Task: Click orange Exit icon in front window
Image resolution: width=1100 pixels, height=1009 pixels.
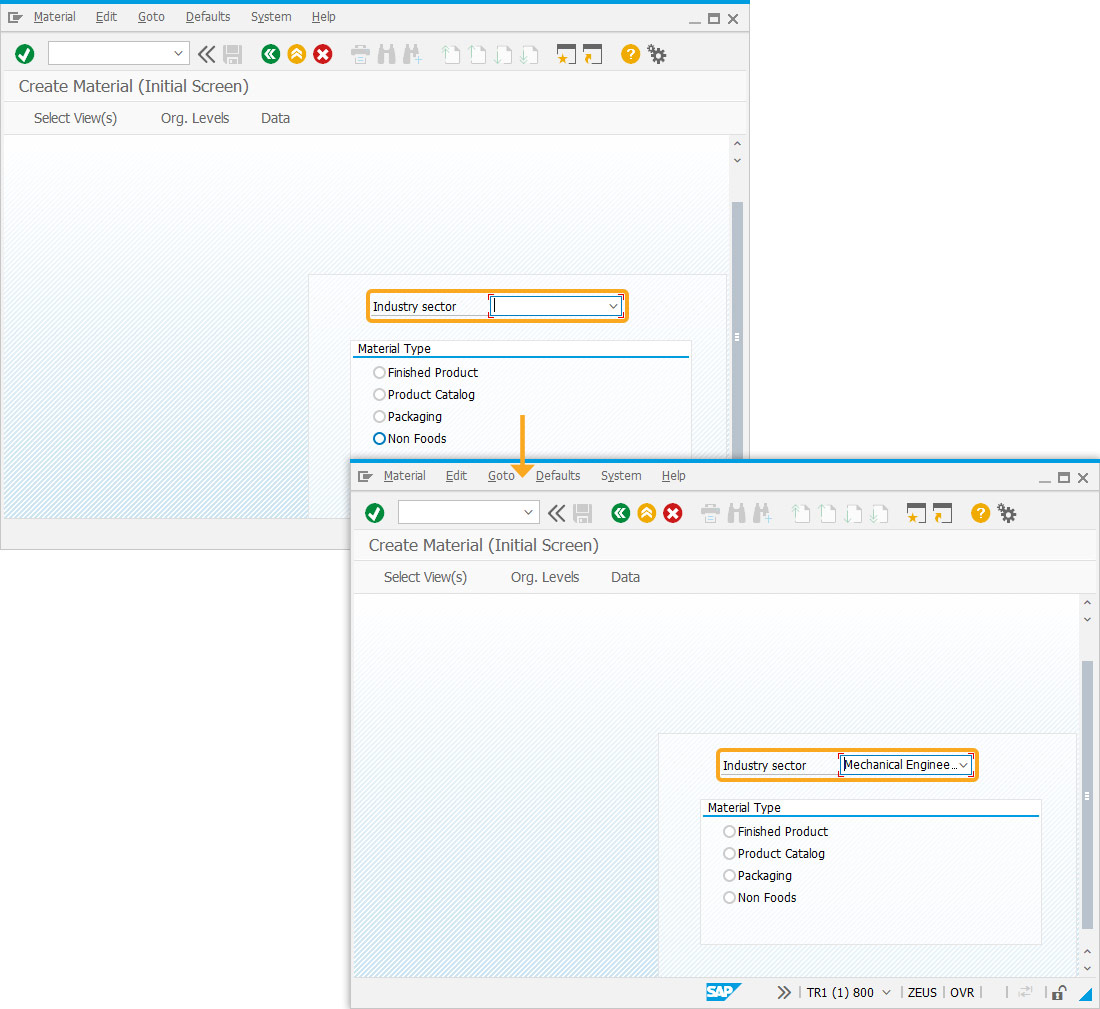Action: (647, 513)
